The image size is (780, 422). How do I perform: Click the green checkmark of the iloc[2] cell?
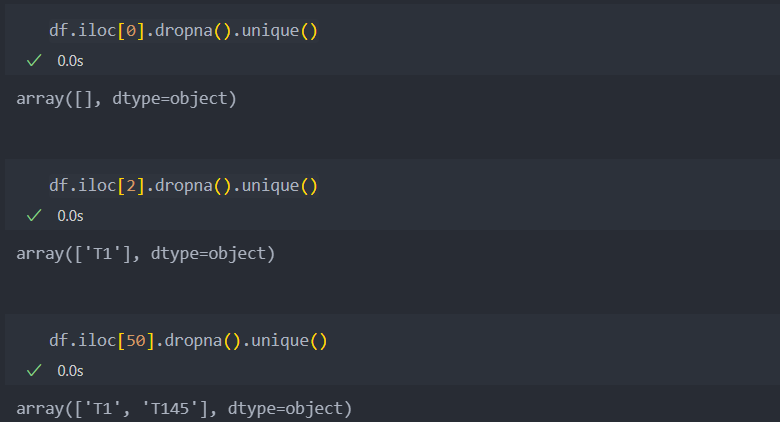(x=34, y=215)
